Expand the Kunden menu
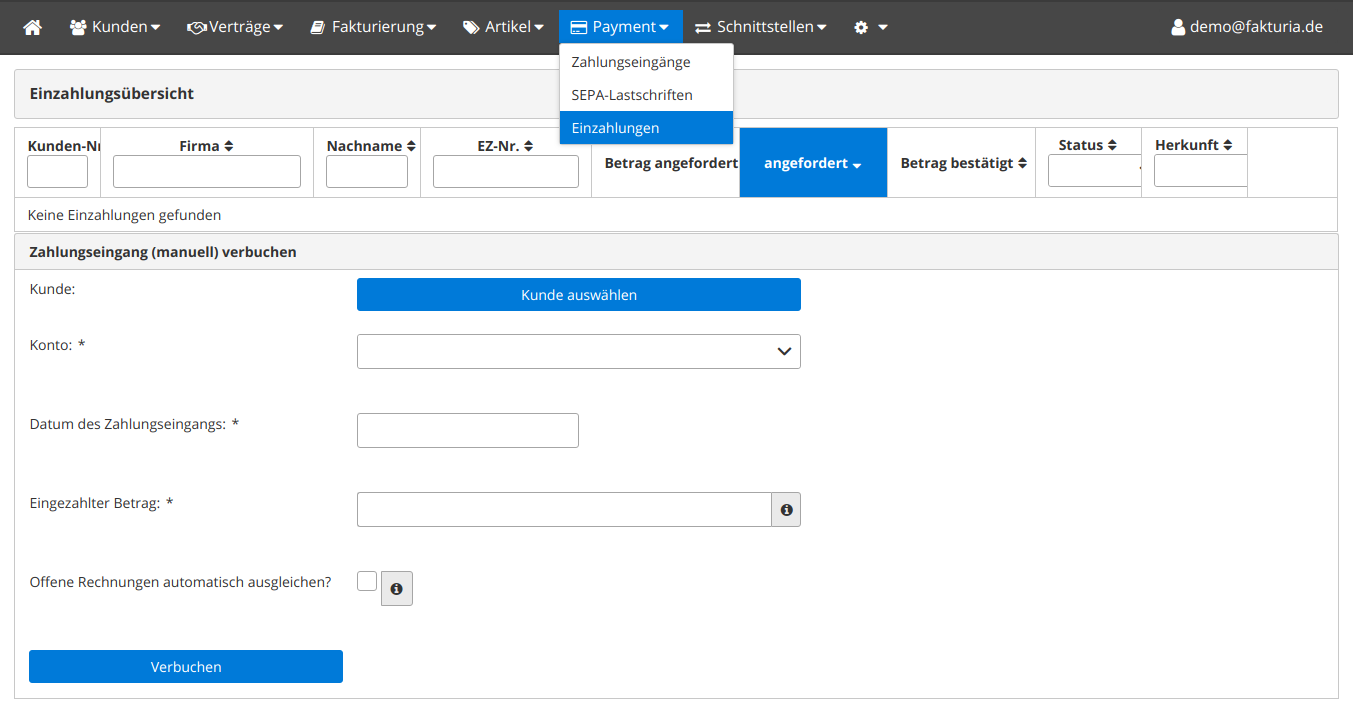The width and height of the screenshot is (1353, 712). (x=114, y=27)
